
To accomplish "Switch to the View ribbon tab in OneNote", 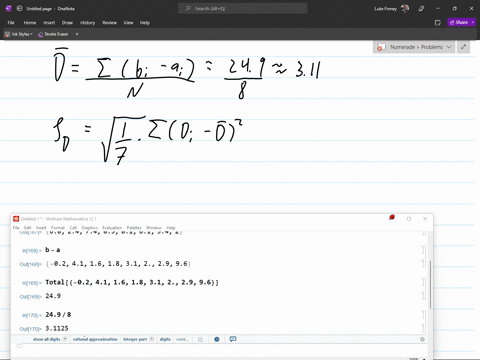I will pos(128,23).
